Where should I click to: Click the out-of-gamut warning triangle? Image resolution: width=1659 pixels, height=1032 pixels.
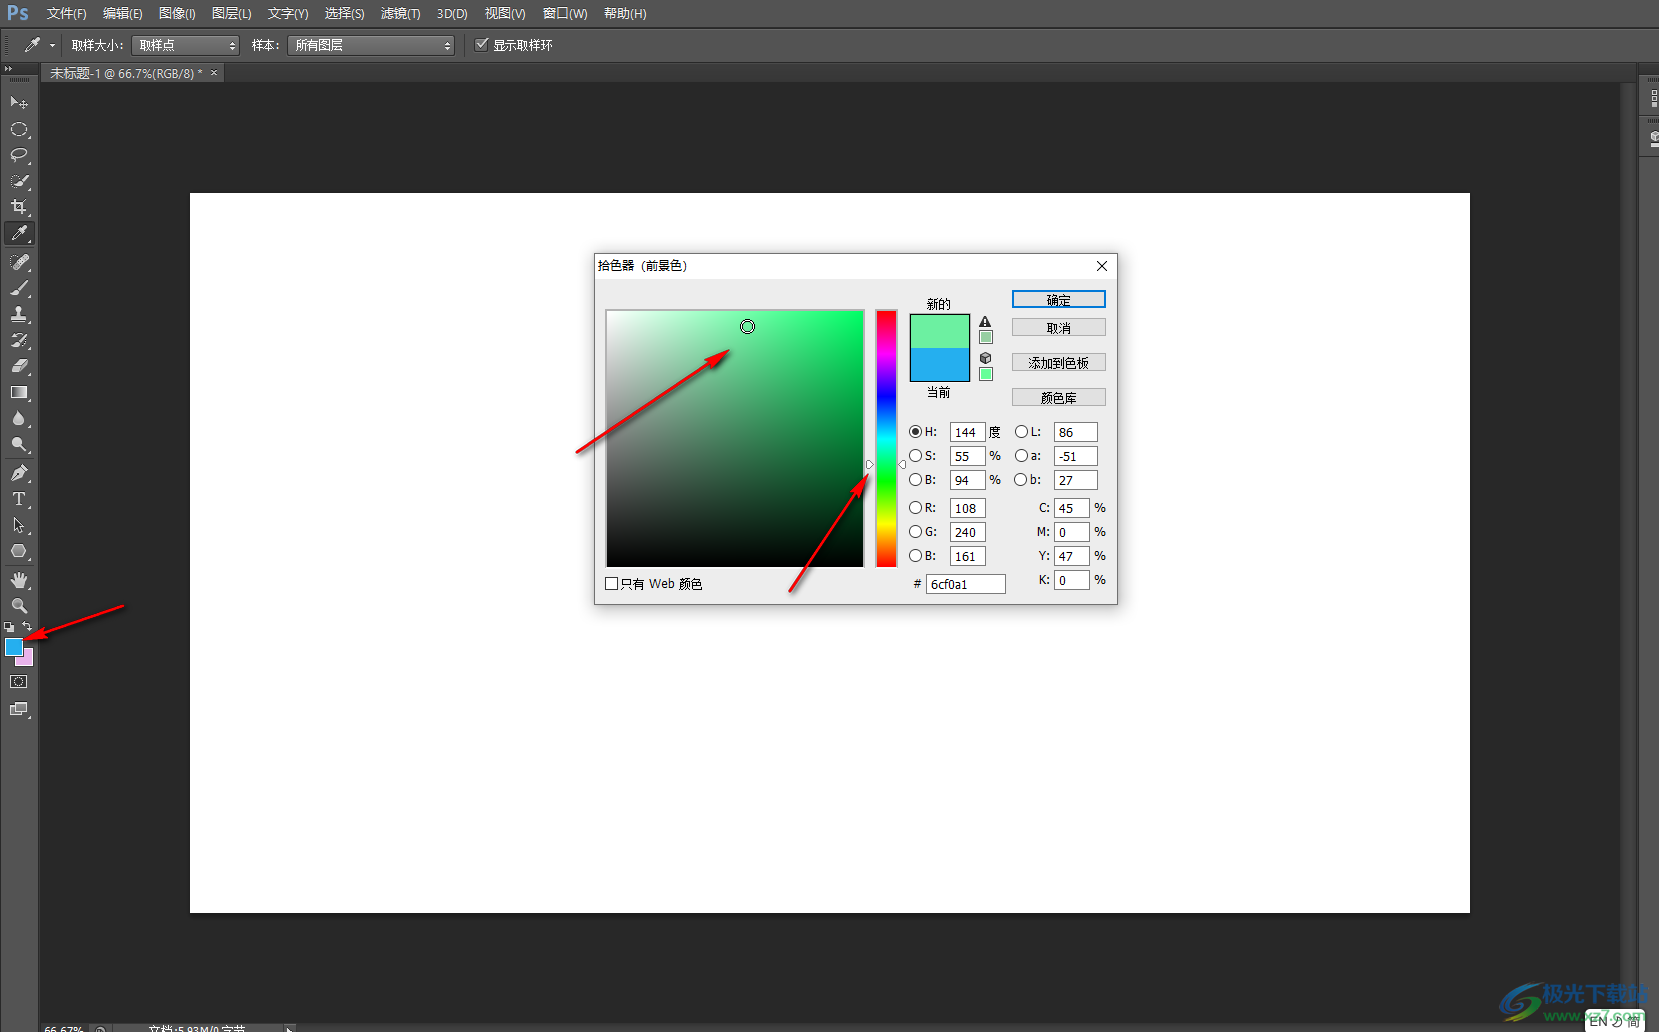(x=985, y=322)
